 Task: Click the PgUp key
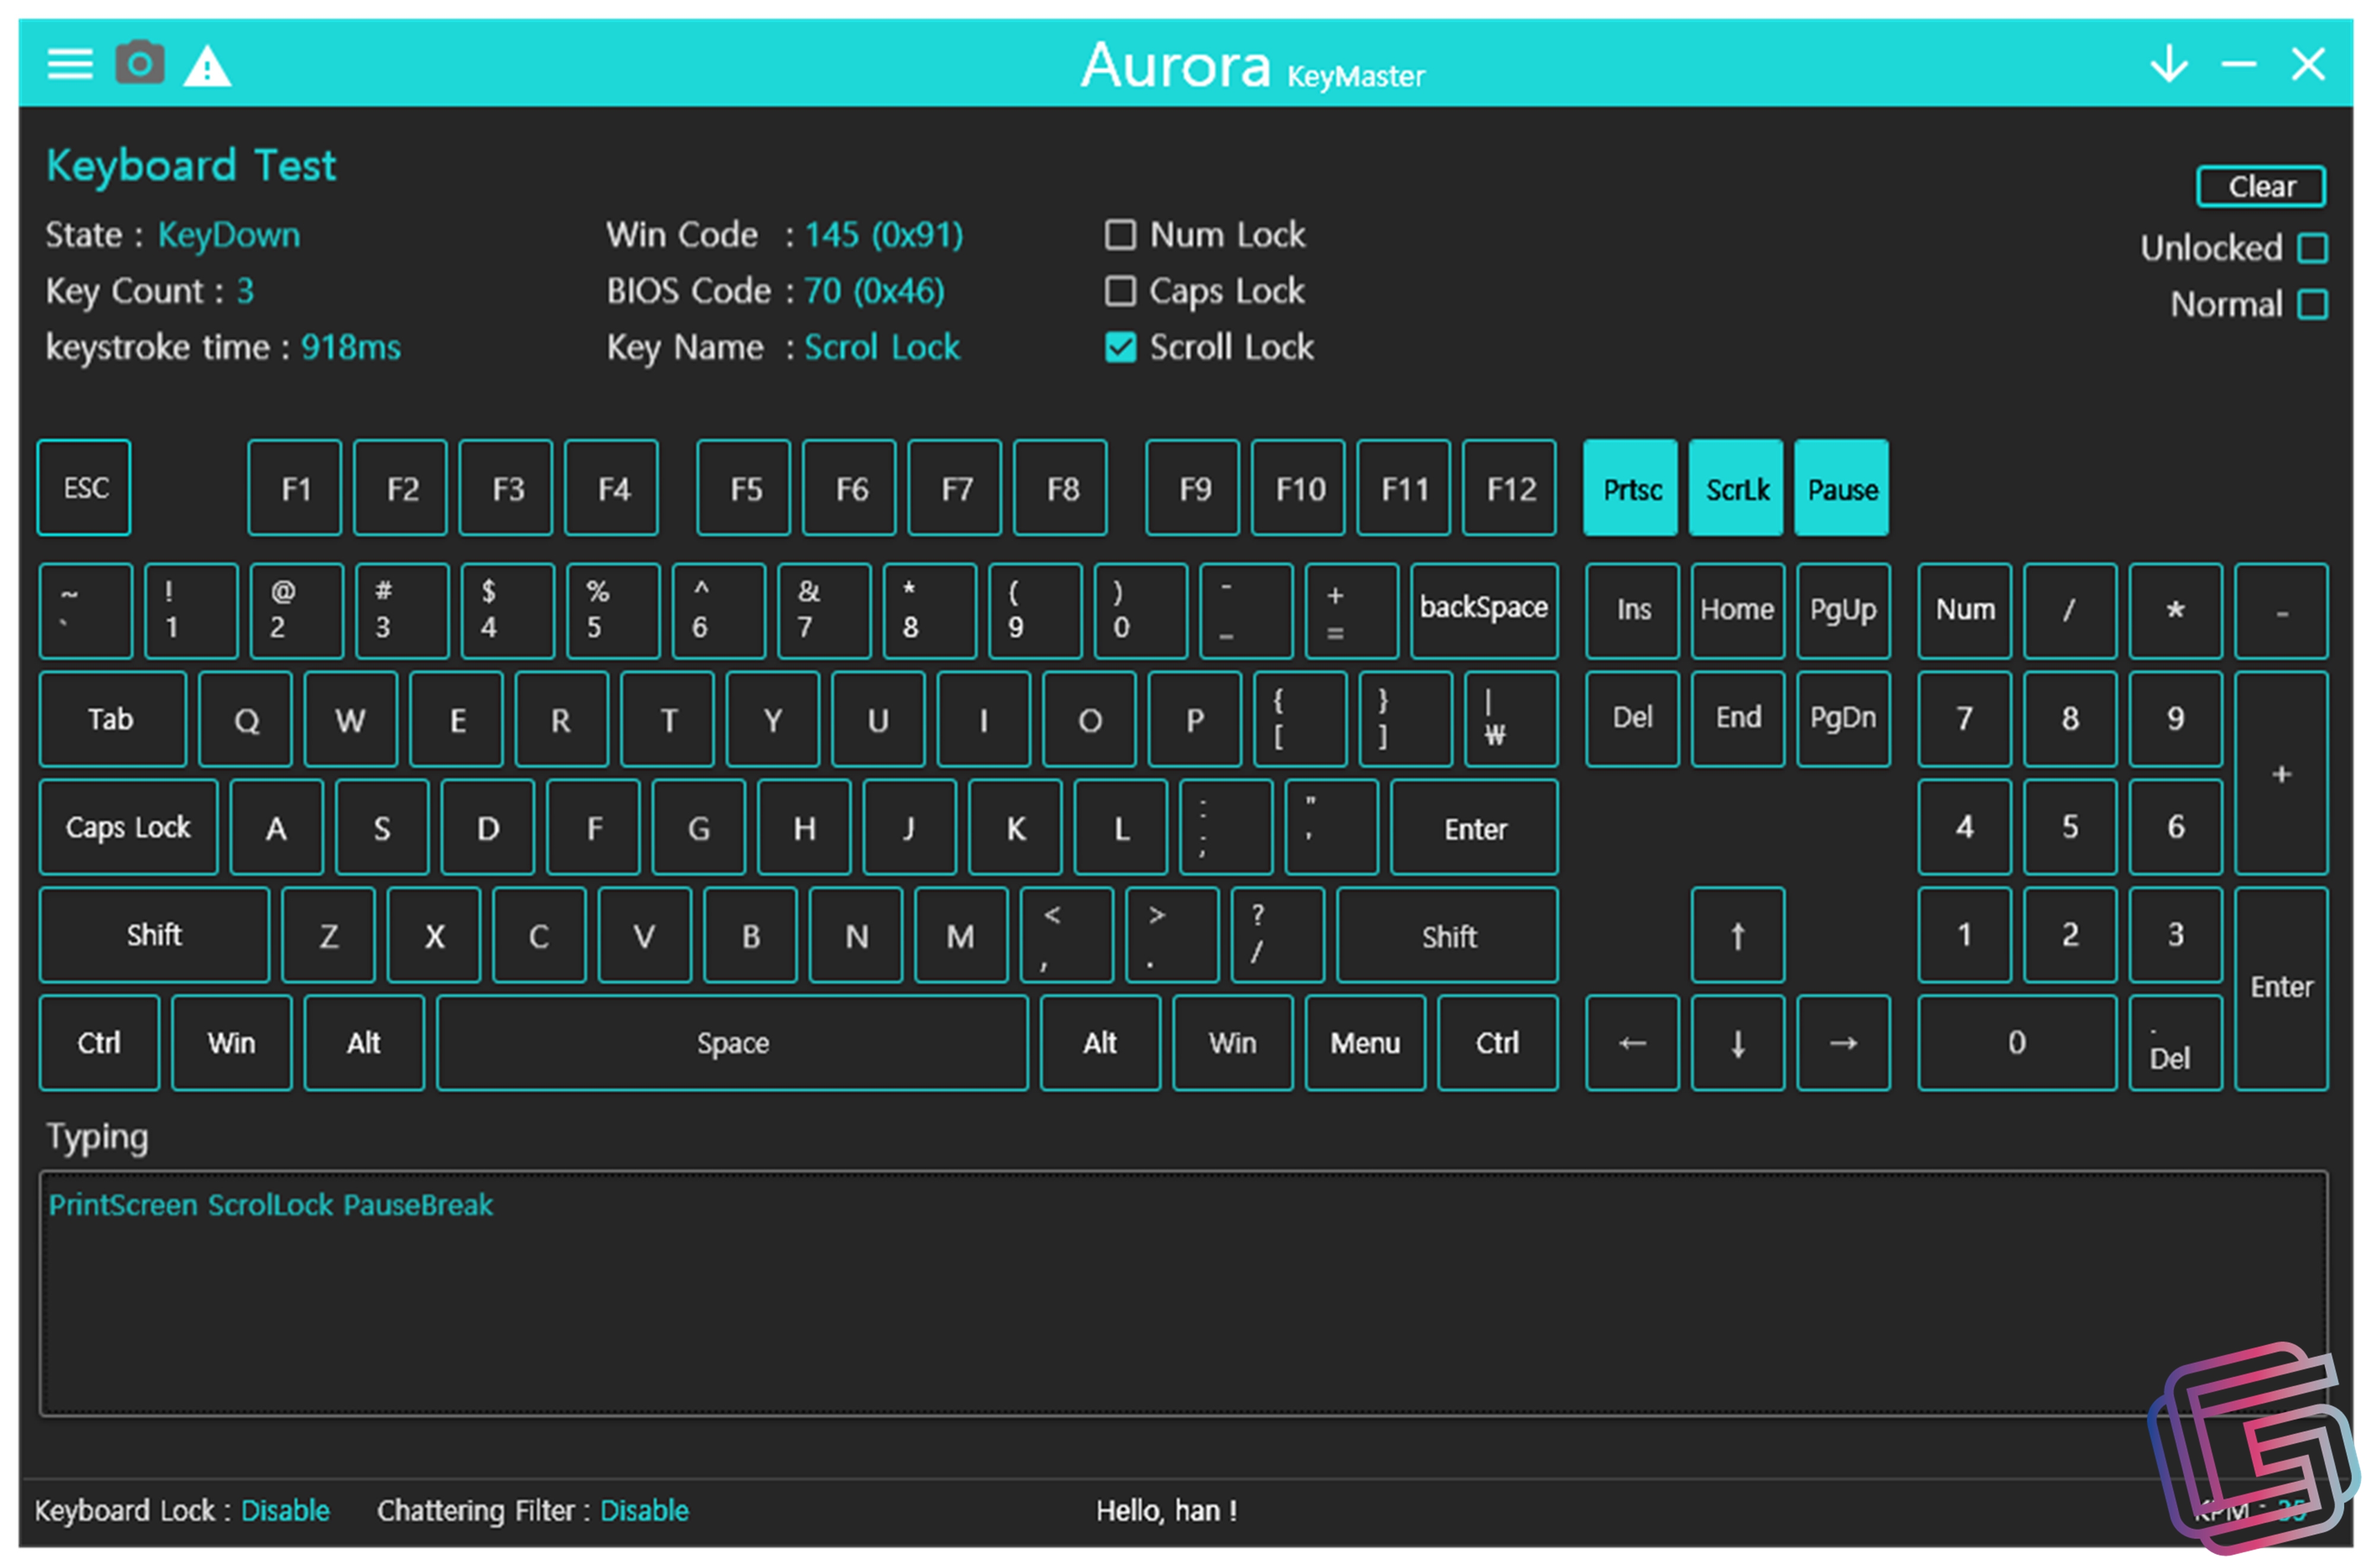point(1843,611)
